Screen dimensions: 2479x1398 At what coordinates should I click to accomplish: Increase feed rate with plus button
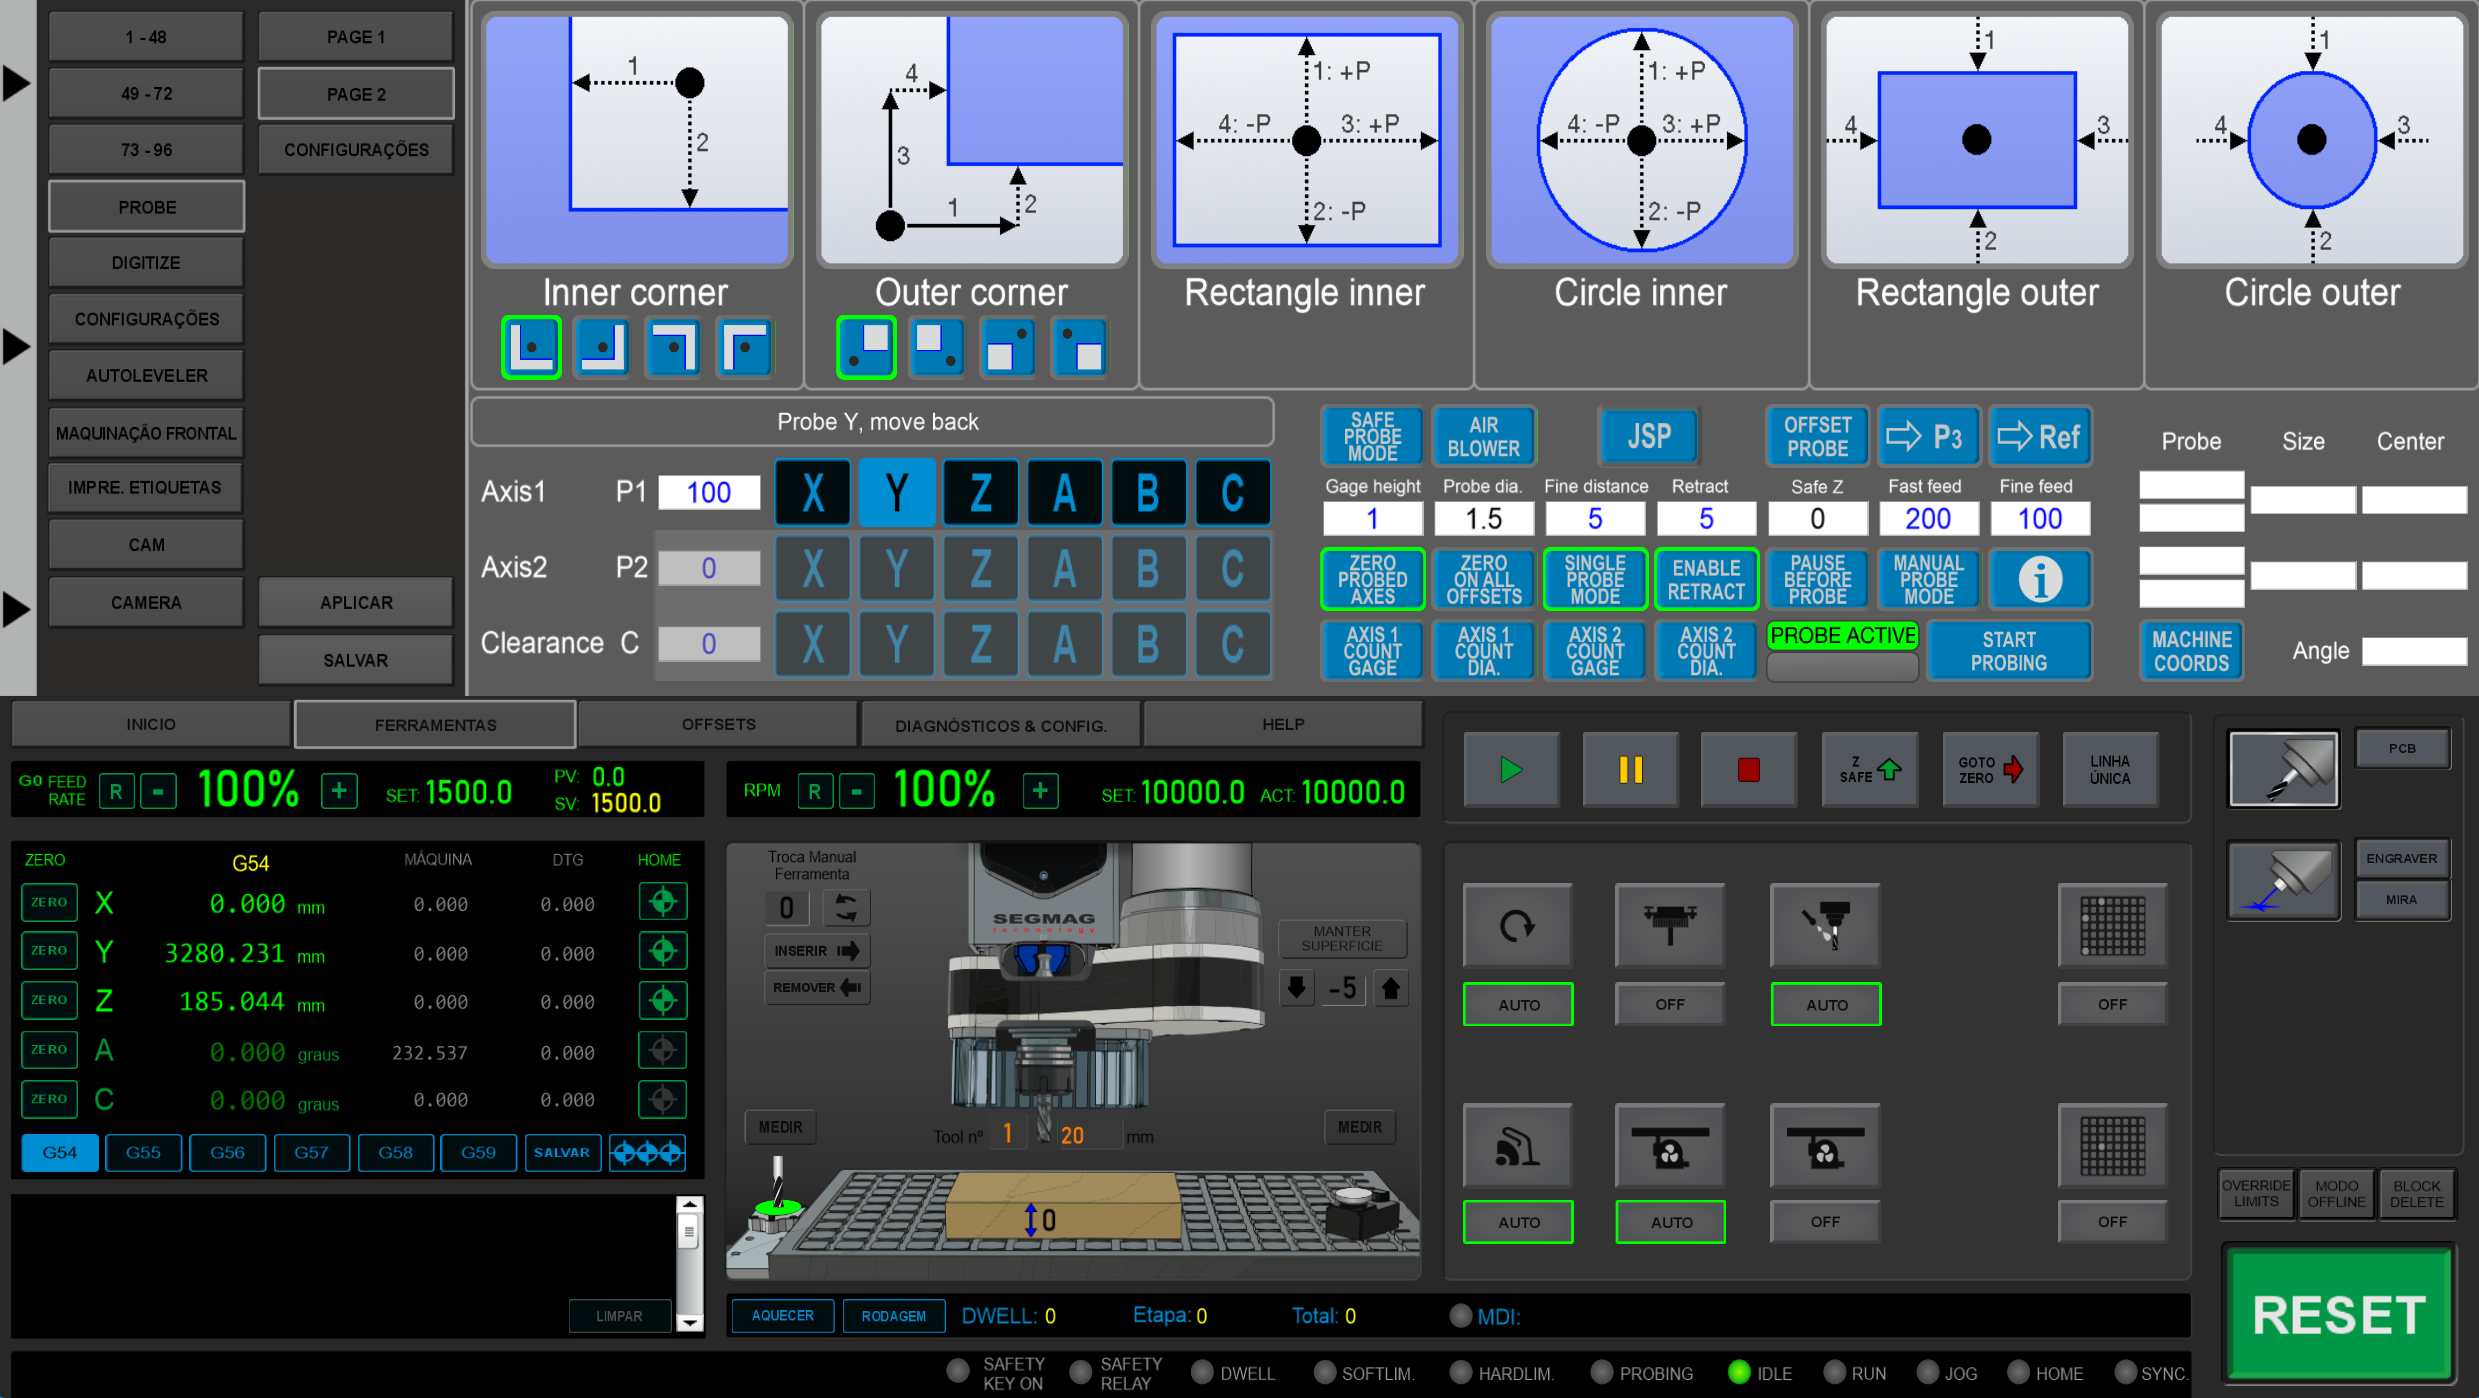(339, 792)
